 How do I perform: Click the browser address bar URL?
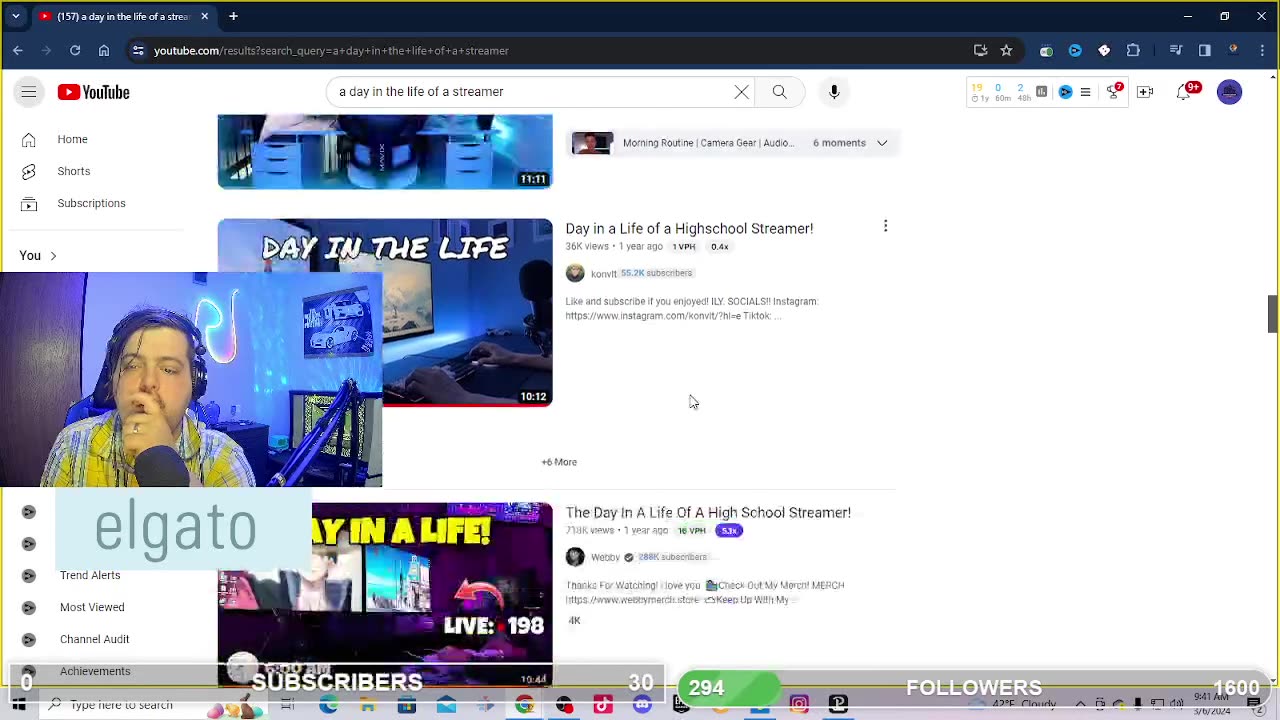tap(331, 50)
